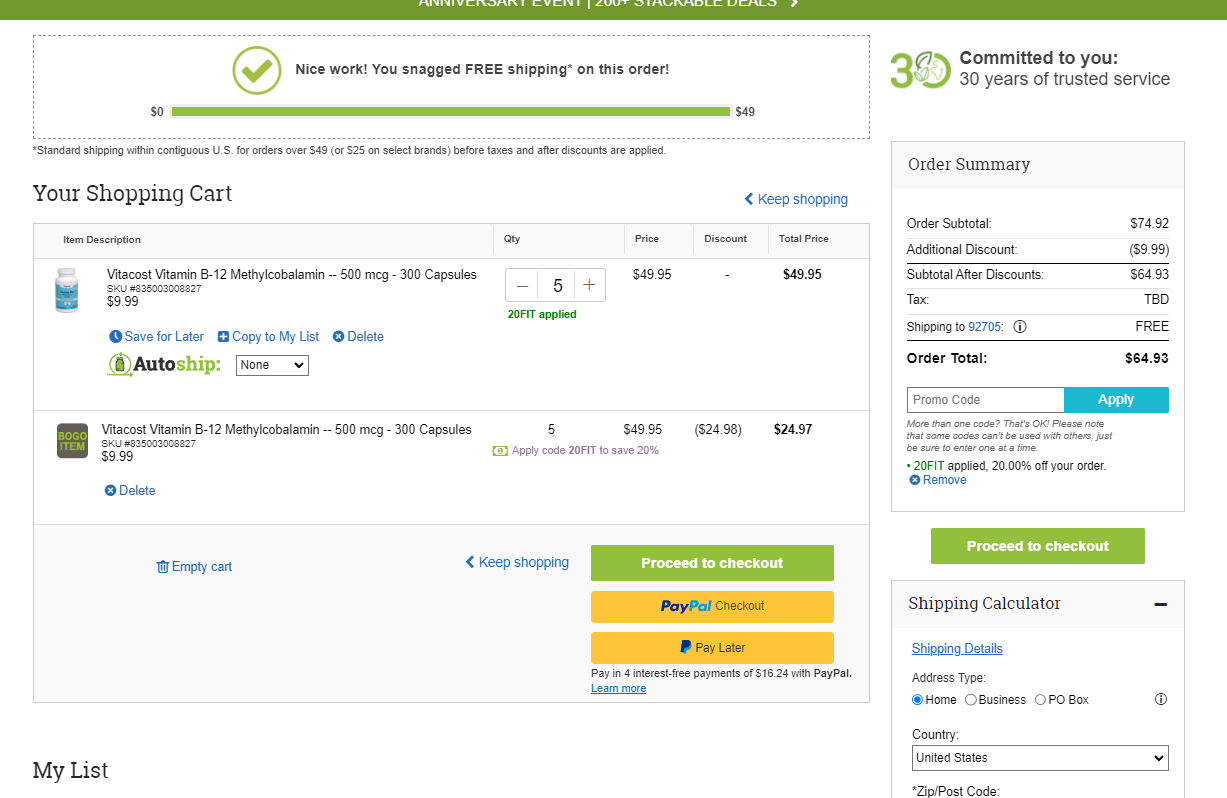This screenshot has height=798, width=1227.
Task: Click first item's product name link
Action: (292, 274)
